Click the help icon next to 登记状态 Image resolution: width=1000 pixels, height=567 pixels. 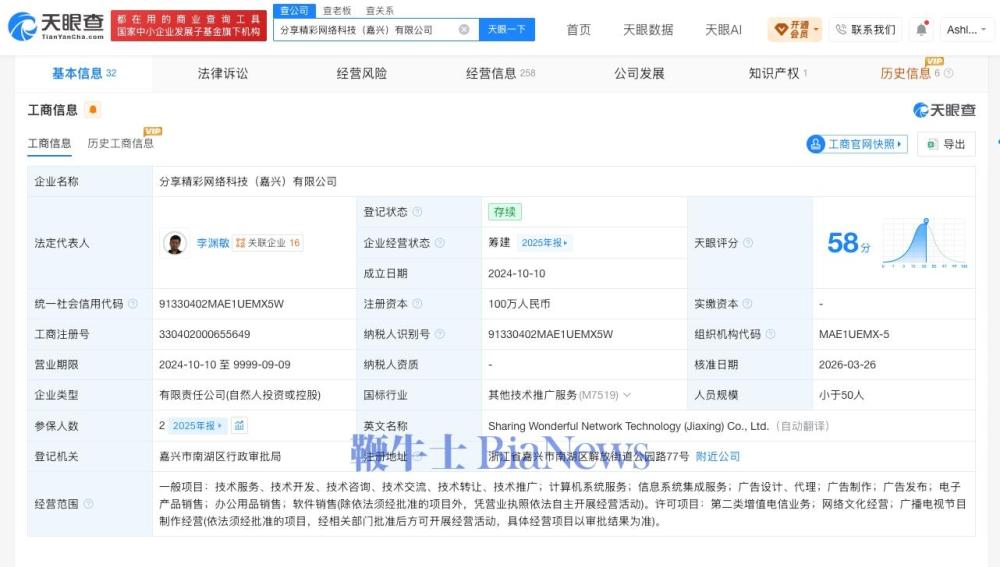tap(417, 212)
